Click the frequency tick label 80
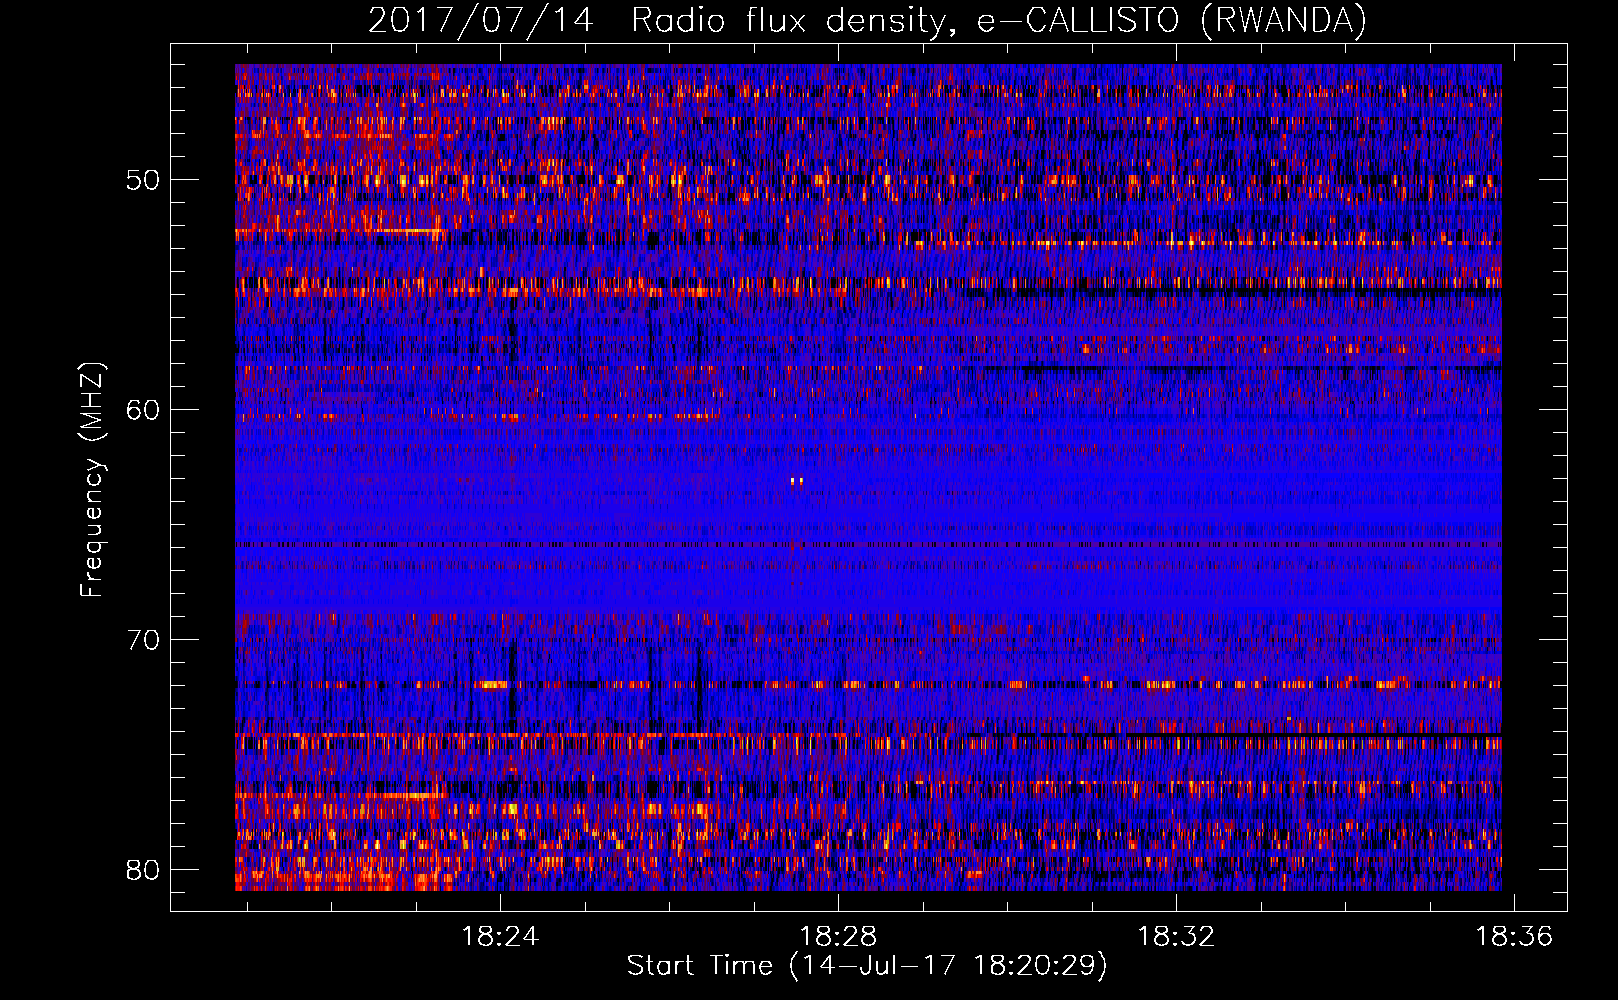 [142, 869]
